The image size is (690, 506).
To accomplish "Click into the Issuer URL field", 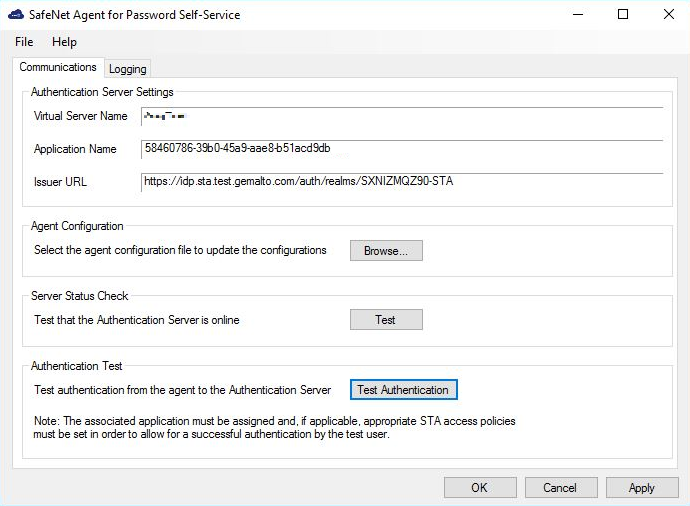I will [402, 182].
